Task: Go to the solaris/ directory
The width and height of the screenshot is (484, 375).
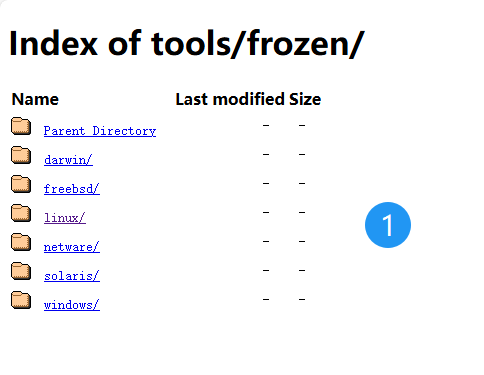Action: pos(72,276)
